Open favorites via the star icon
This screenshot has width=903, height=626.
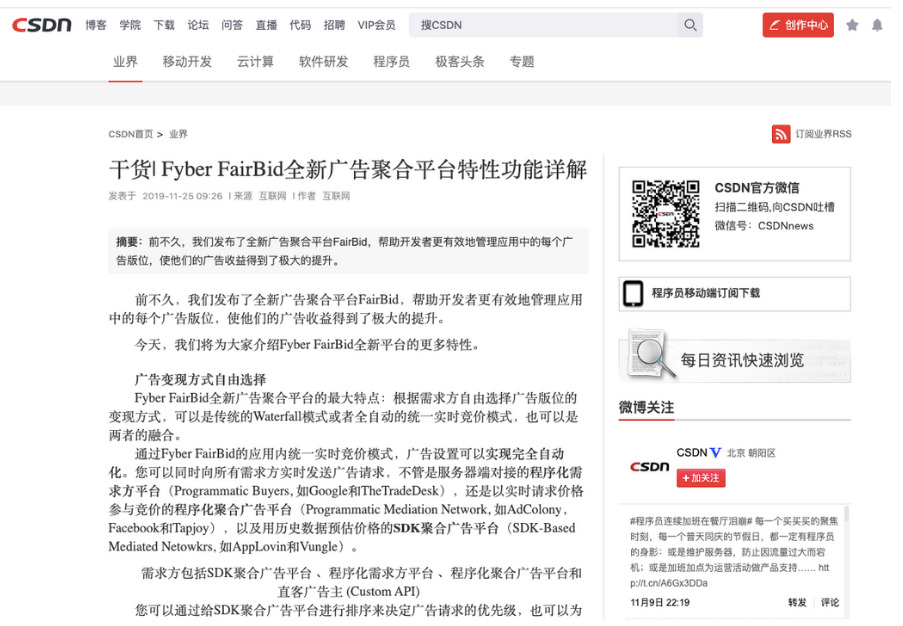pyautogui.click(x=852, y=25)
